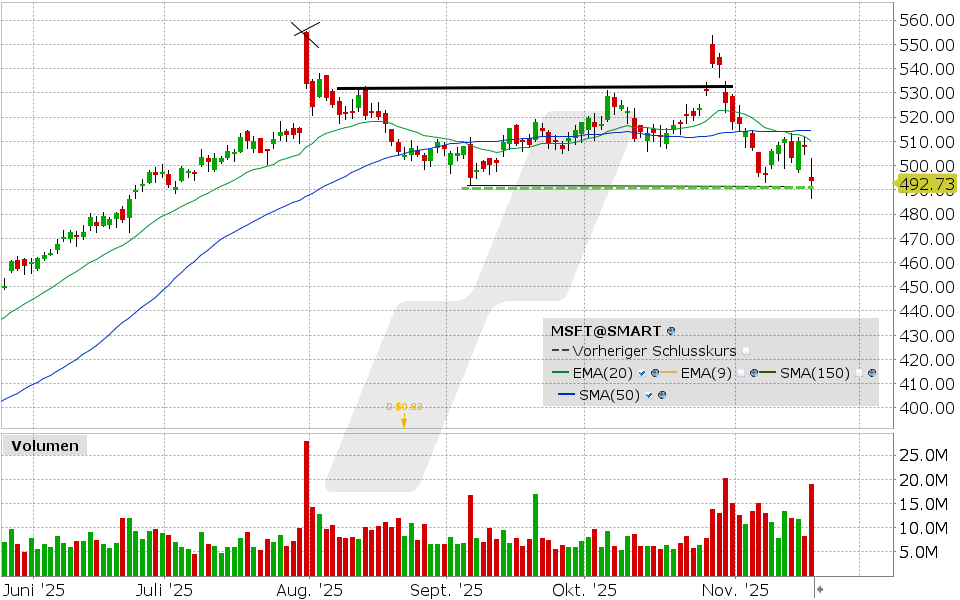Enable the Vorheriger Schlusskurs checkbox

pos(745,351)
